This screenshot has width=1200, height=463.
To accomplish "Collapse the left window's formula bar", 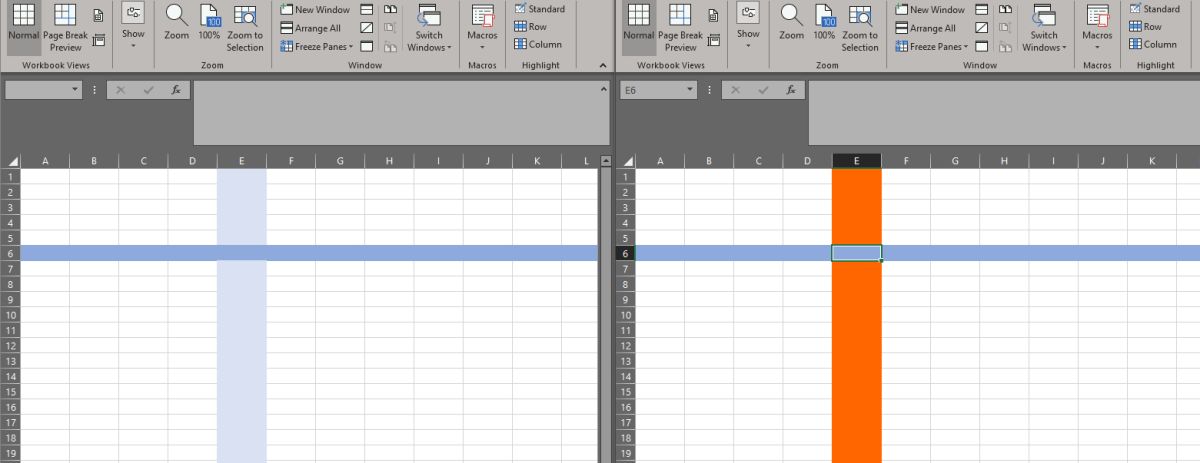I will pos(603,88).
